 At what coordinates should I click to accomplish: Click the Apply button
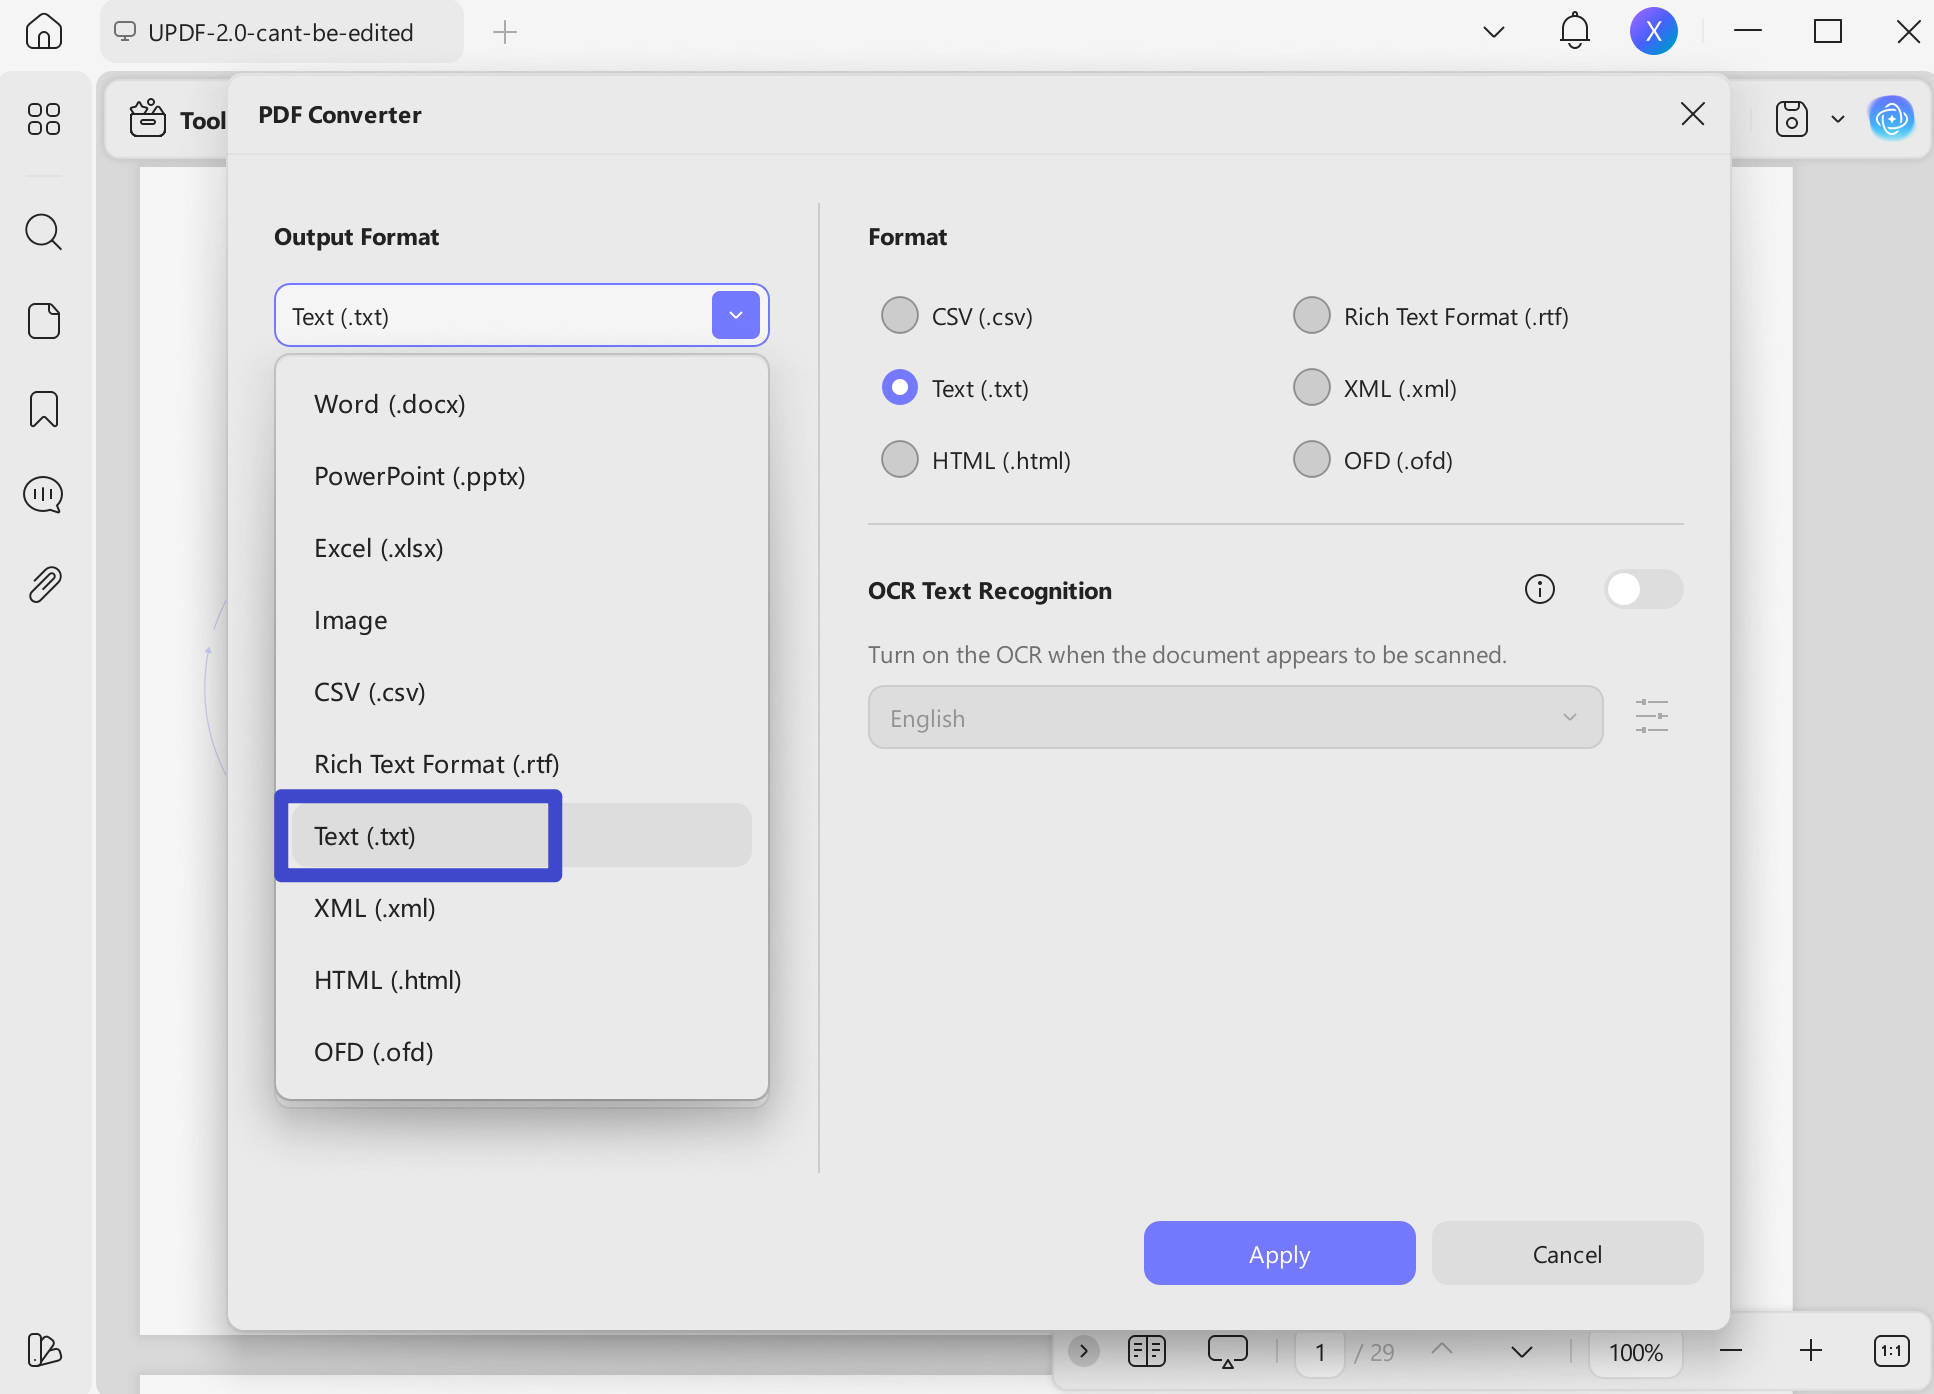click(x=1280, y=1253)
